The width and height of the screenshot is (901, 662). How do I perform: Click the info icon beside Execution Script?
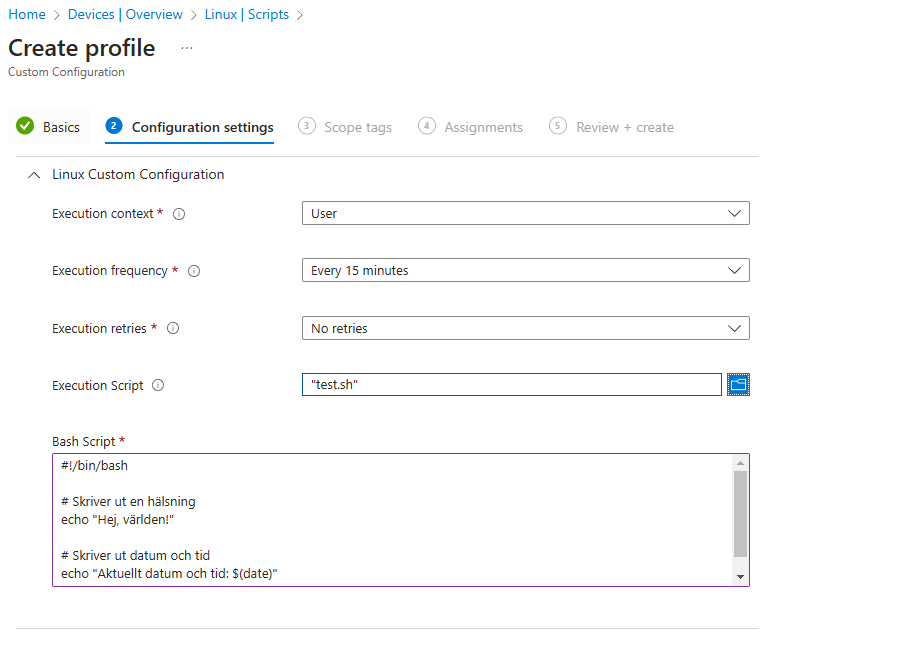coord(158,386)
